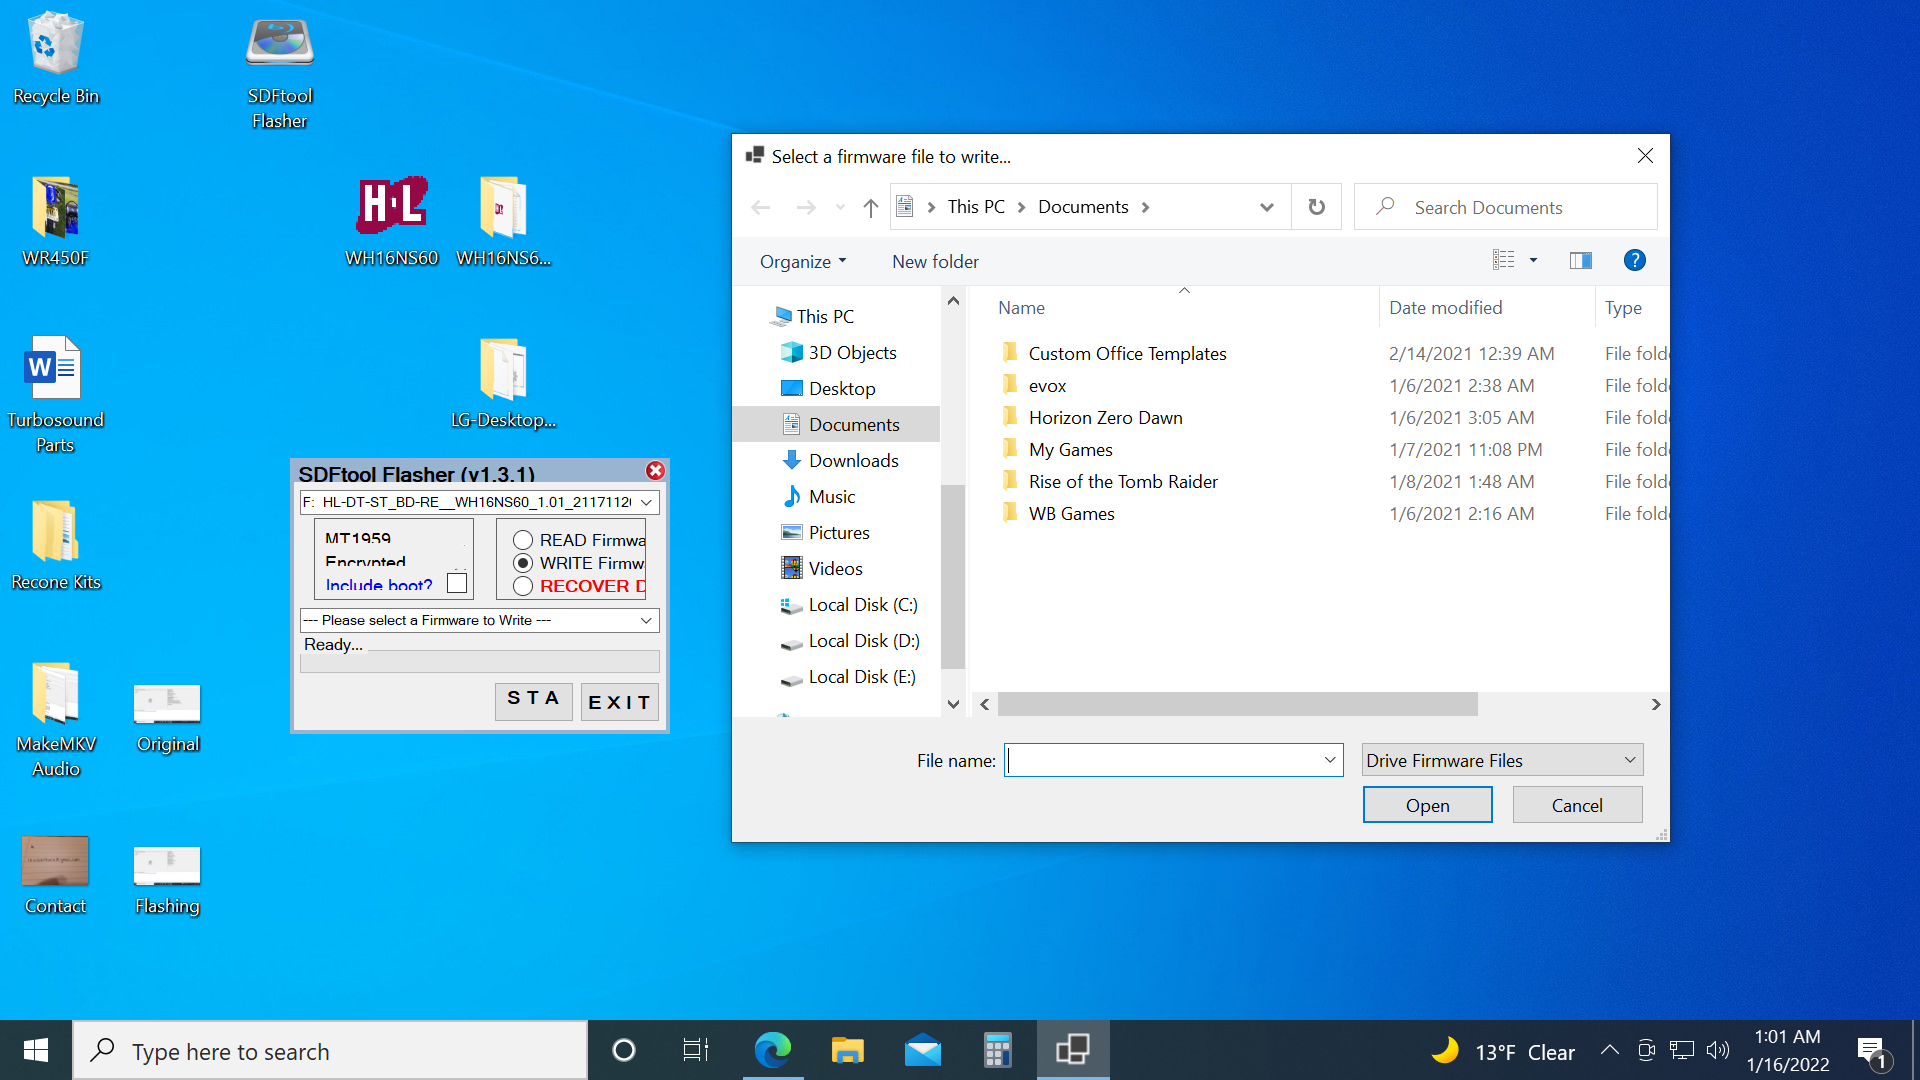Select Desktop in navigation pane
The width and height of the screenshot is (1920, 1080).
[x=842, y=388]
